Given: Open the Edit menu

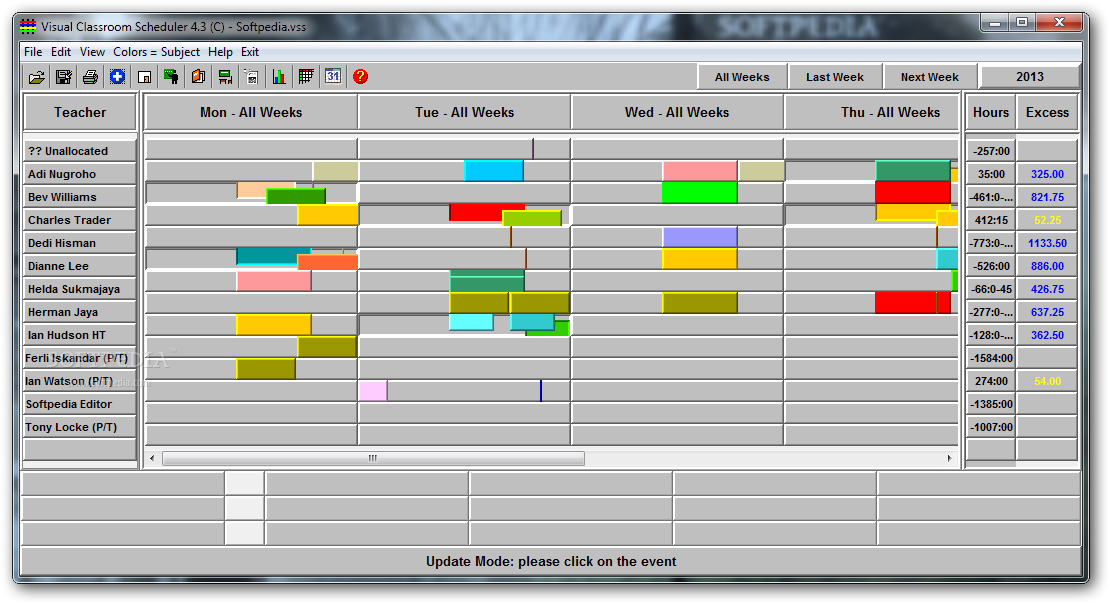Looking at the screenshot, I should (61, 52).
